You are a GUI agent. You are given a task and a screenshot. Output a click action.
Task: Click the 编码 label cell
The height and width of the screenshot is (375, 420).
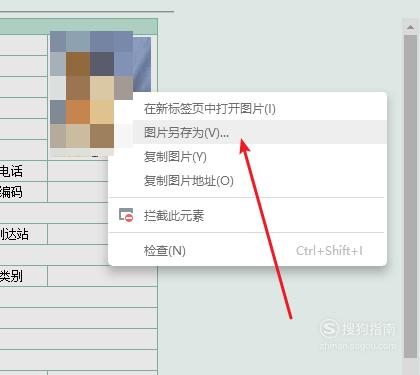[x=23, y=192]
